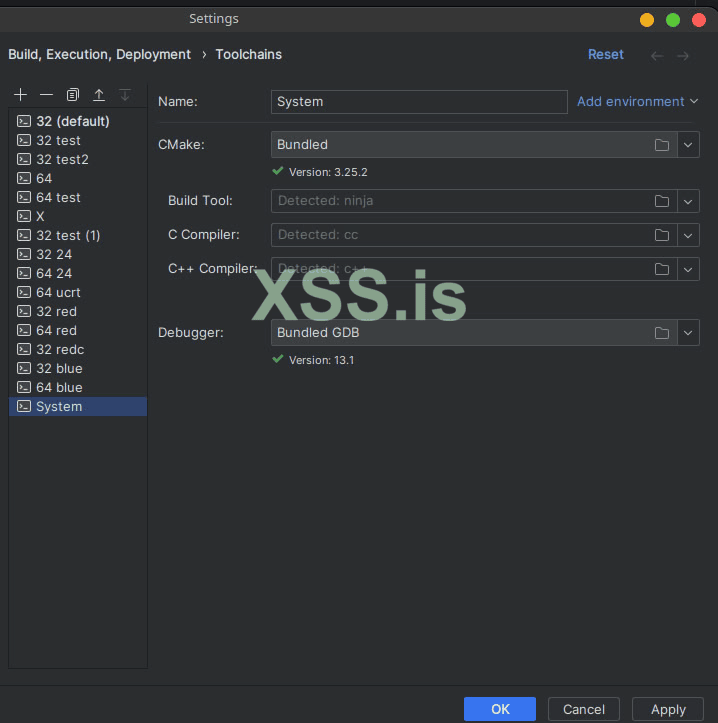Remove selected toolchain with minus icon
Viewport: 718px width, 723px height.
pos(46,95)
